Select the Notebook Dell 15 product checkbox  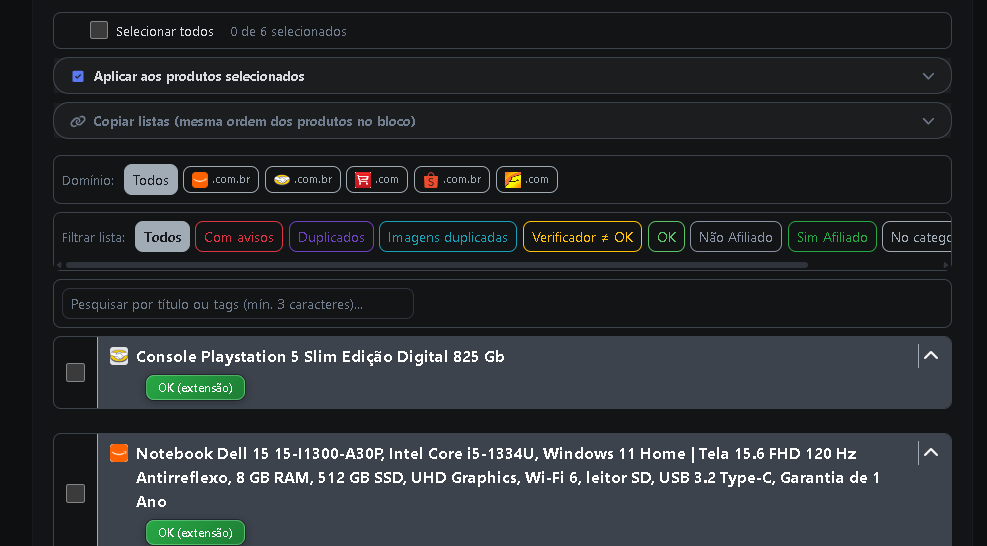[76, 494]
